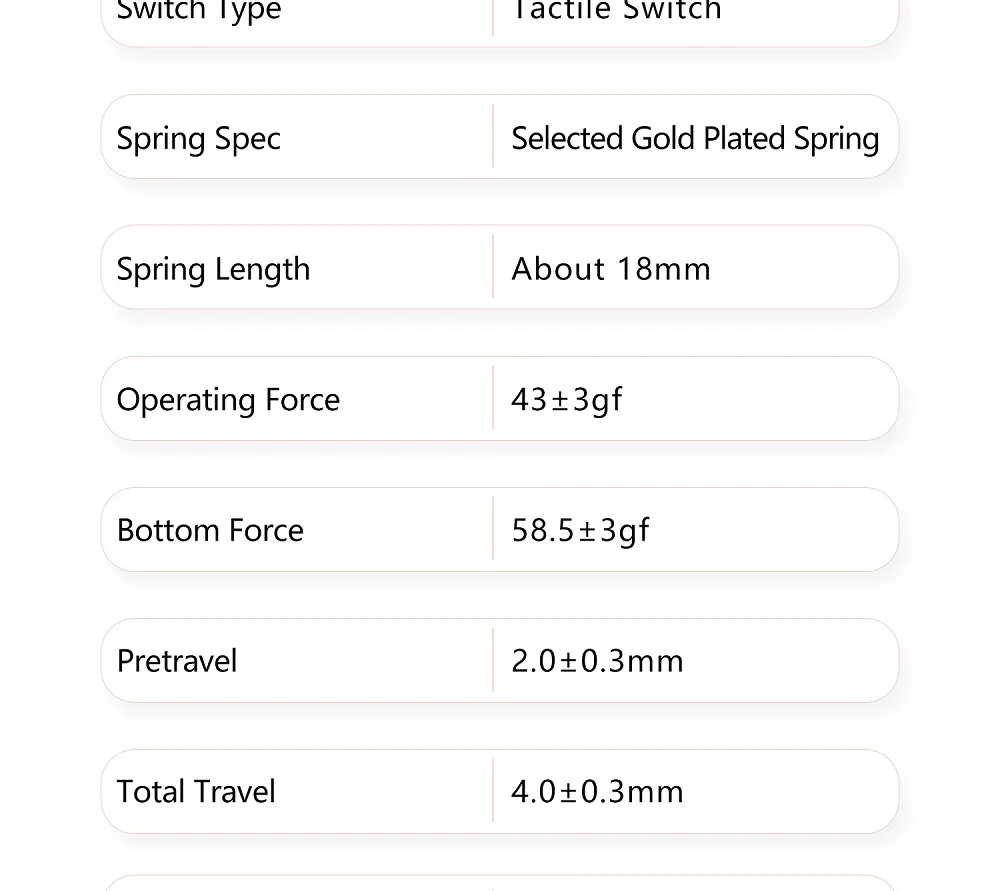Select the Selected Gold Plated Spring value
Viewport: 1000px width, 891px height.
tap(695, 139)
